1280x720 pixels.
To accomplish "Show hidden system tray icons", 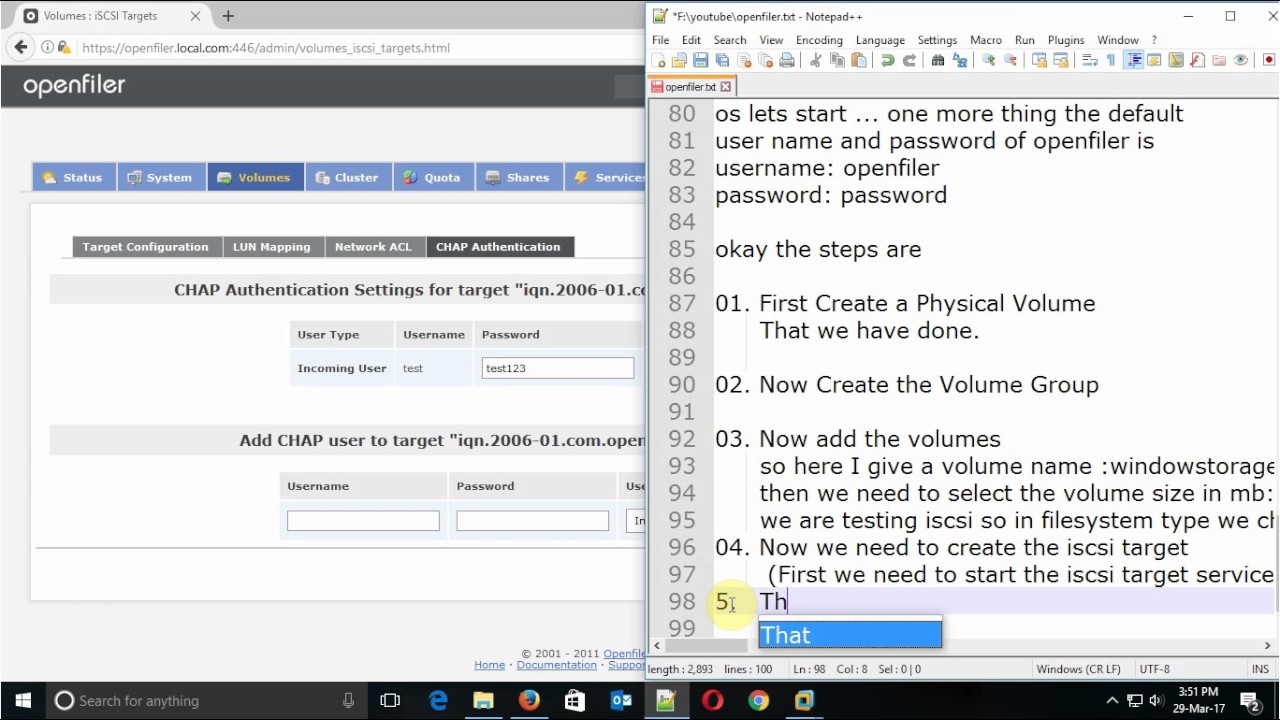I will coord(1112,701).
